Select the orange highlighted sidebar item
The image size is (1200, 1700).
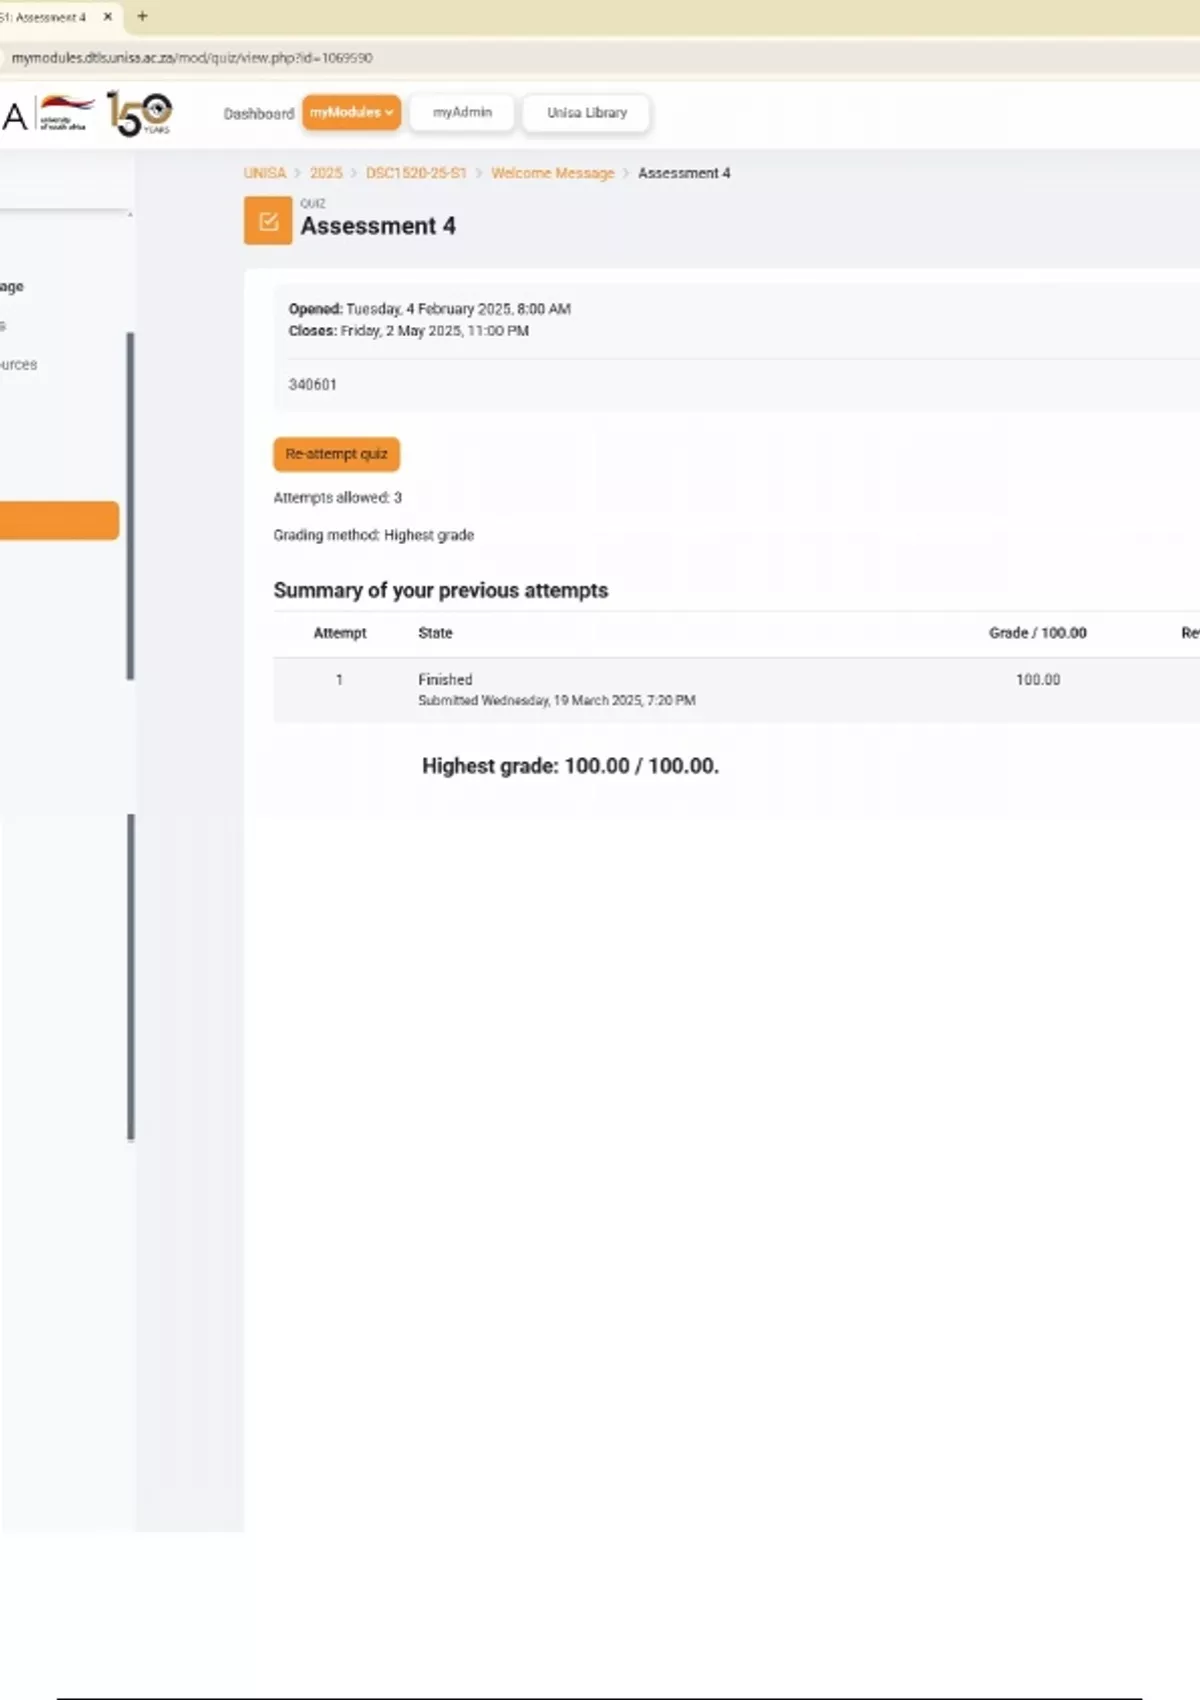(x=58, y=521)
